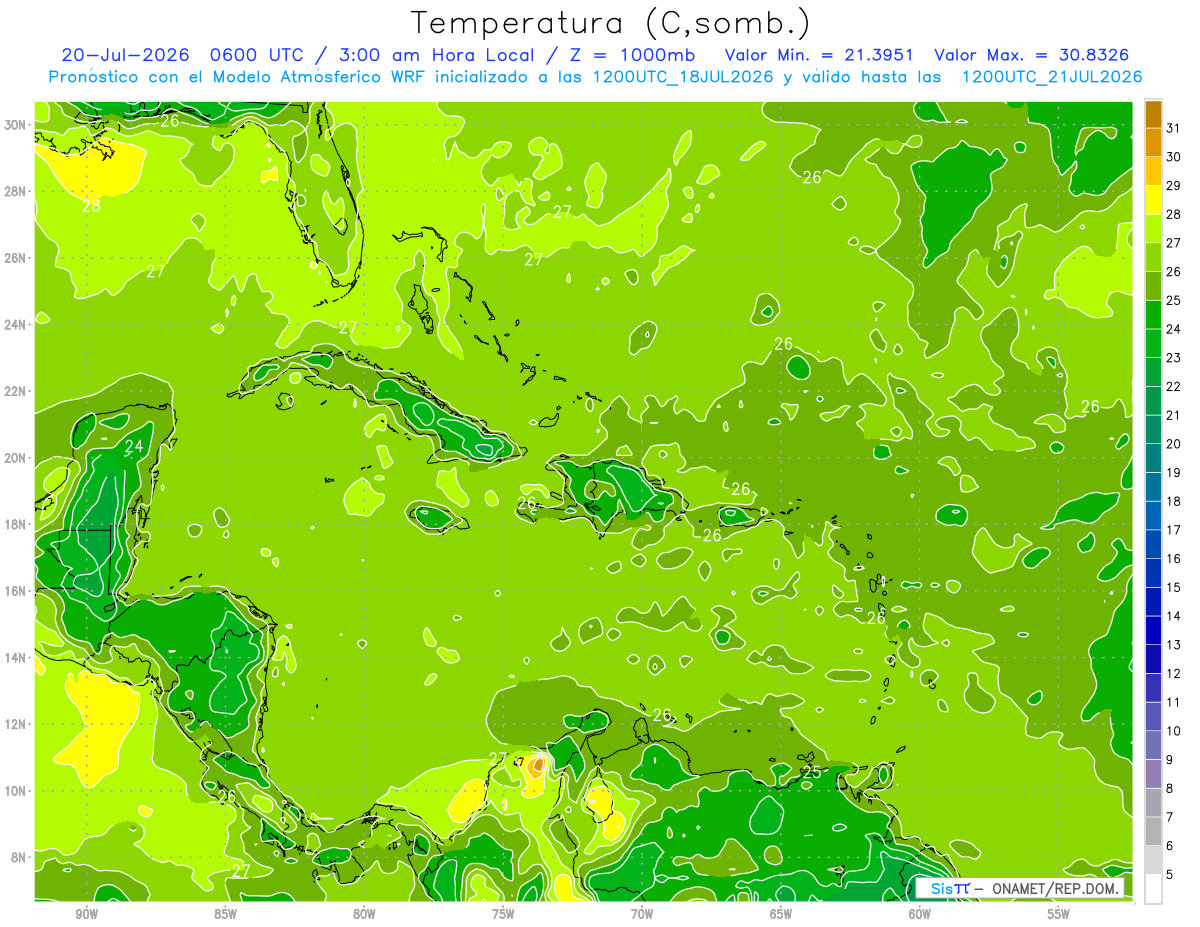
Task: Click the 70W longitude label
Action: point(642,914)
